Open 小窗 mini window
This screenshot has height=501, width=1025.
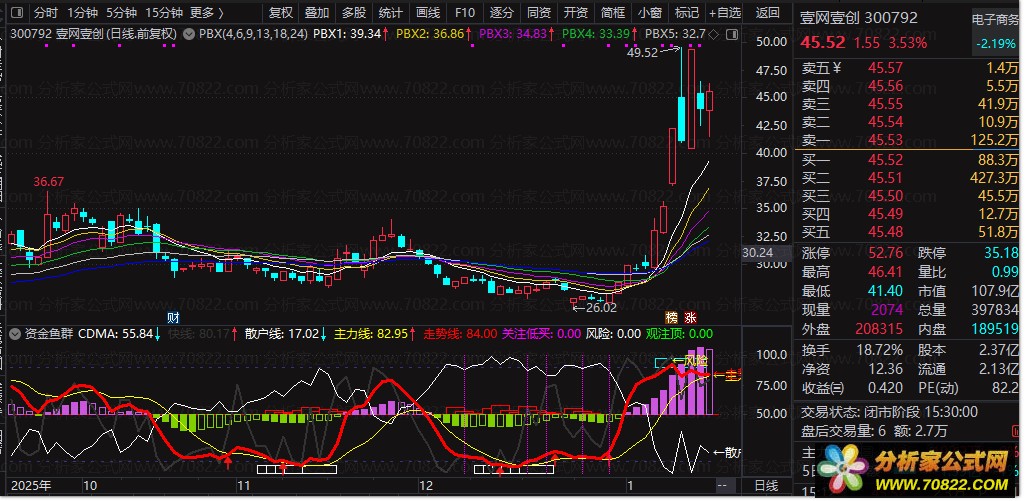[x=650, y=12]
